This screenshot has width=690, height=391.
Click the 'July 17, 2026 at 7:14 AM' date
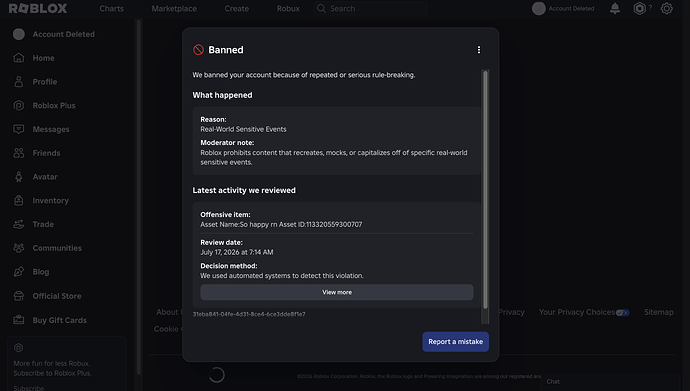point(237,252)
